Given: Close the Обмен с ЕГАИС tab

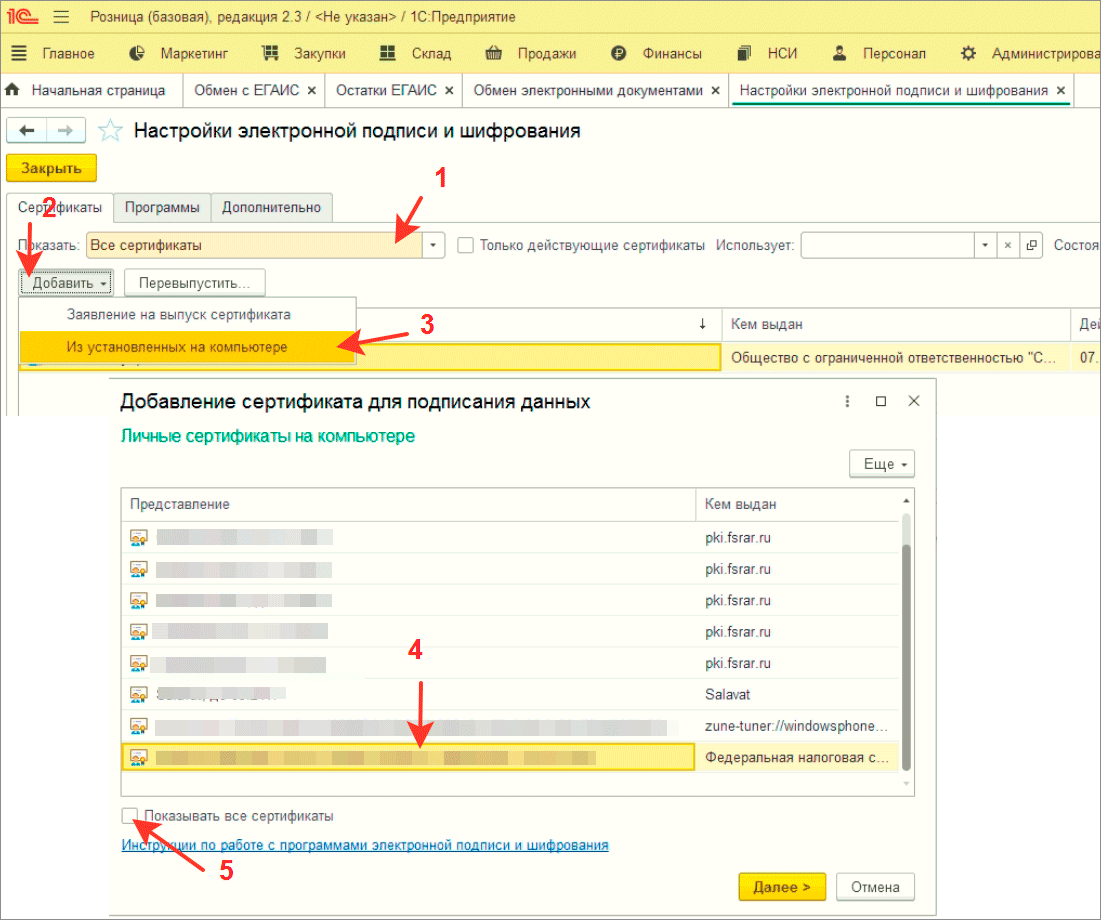Looking at the screenshot, I should (312, 91).
